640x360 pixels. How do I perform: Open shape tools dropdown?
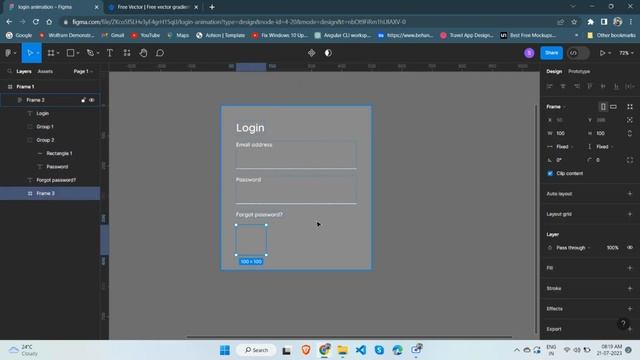[x=78, y=53]
